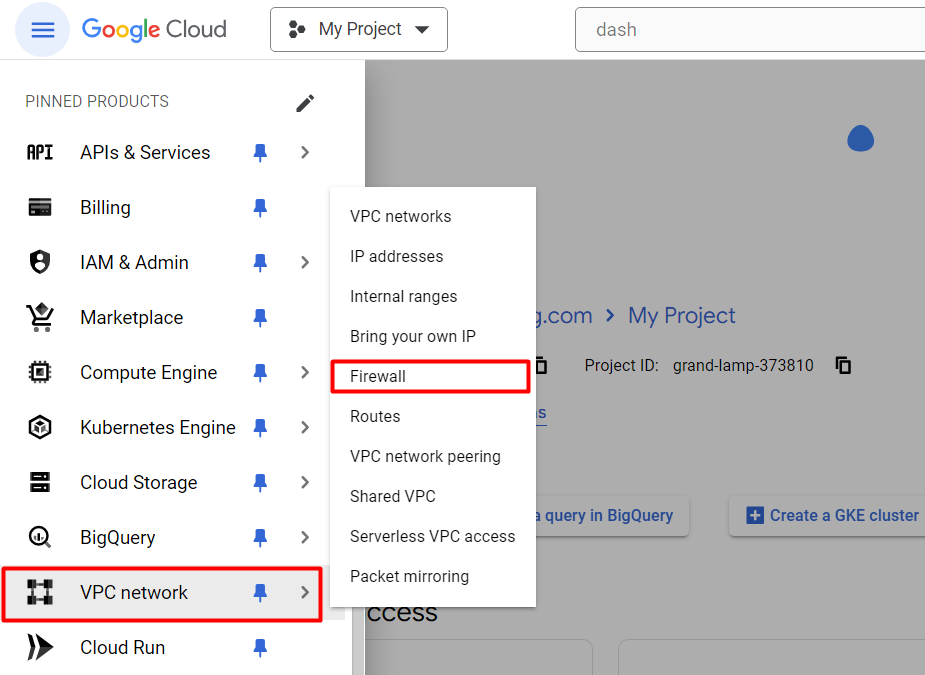Open Compute Engine menu item

pyautogui.click(x=149, y=372)
